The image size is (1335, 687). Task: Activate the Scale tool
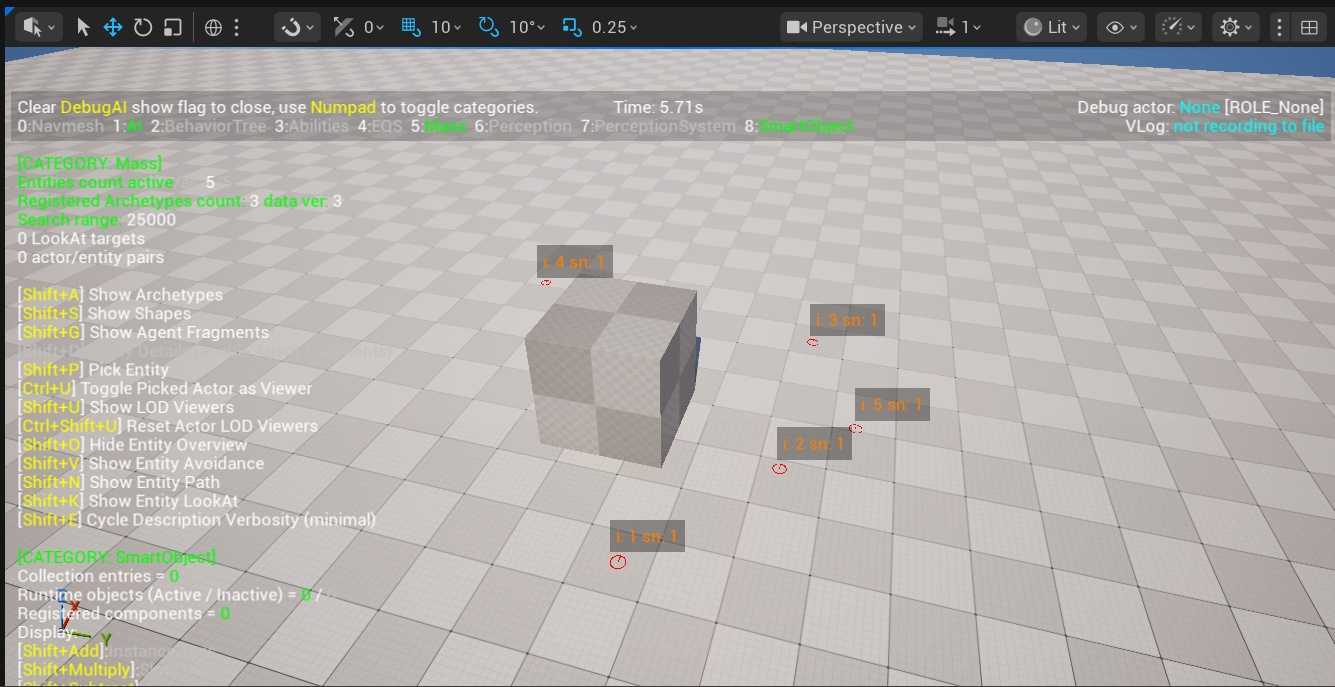point(173,27)
